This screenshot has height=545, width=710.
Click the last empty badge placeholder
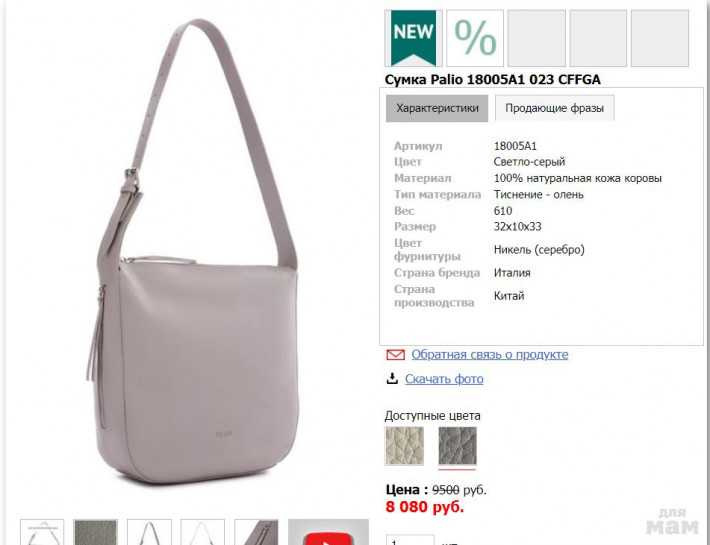point(660,38)
